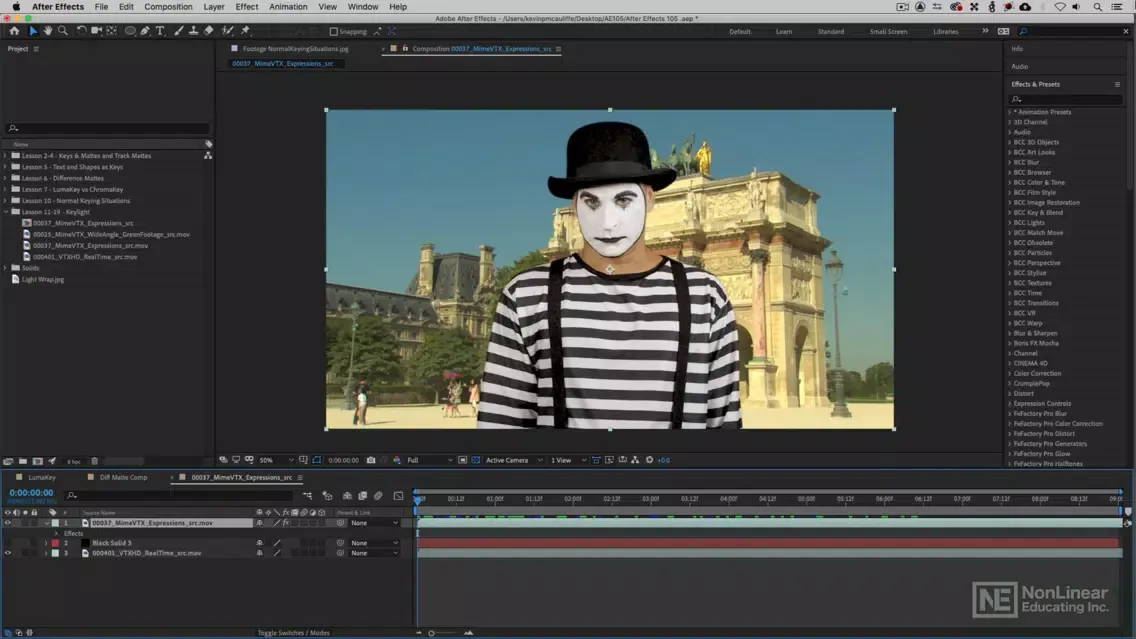Switch to Footage NormalKeyingSituations.jpg viewer tab

(296, 49)
